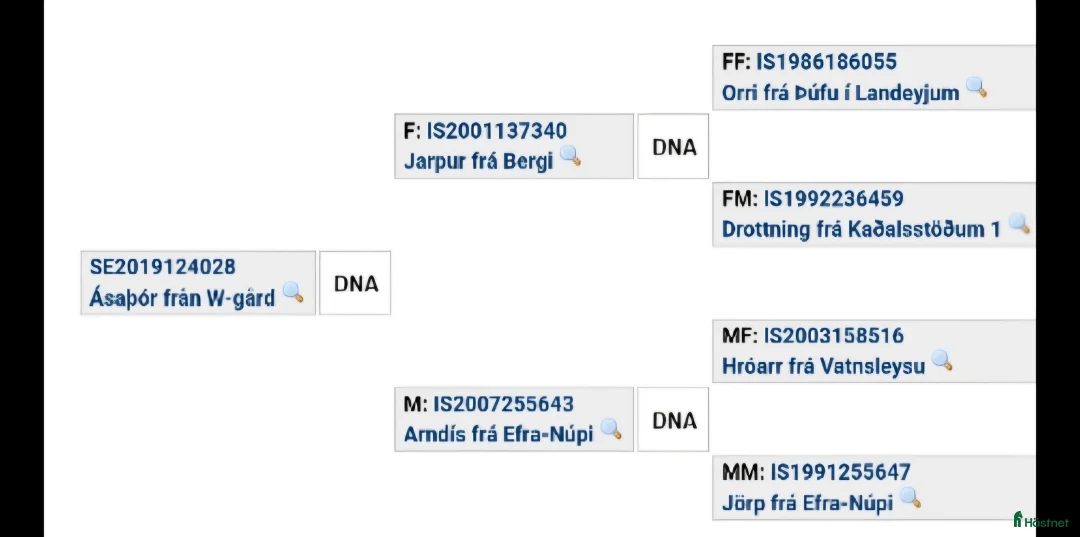Screen dimensions: 1080x537
Task: Open the Jarpur frá Bergi name link
Action: click(478, 161)
